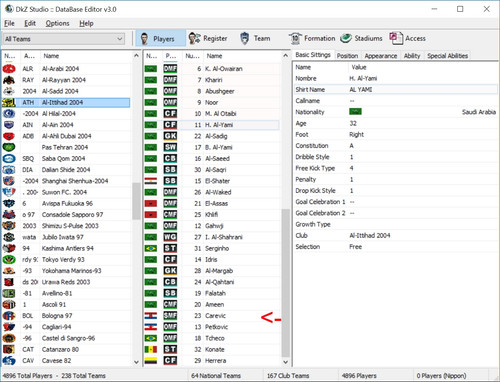Click the Saba Qom 2004 team logo icon
The image size is (500, 382).
coord(9,158)
